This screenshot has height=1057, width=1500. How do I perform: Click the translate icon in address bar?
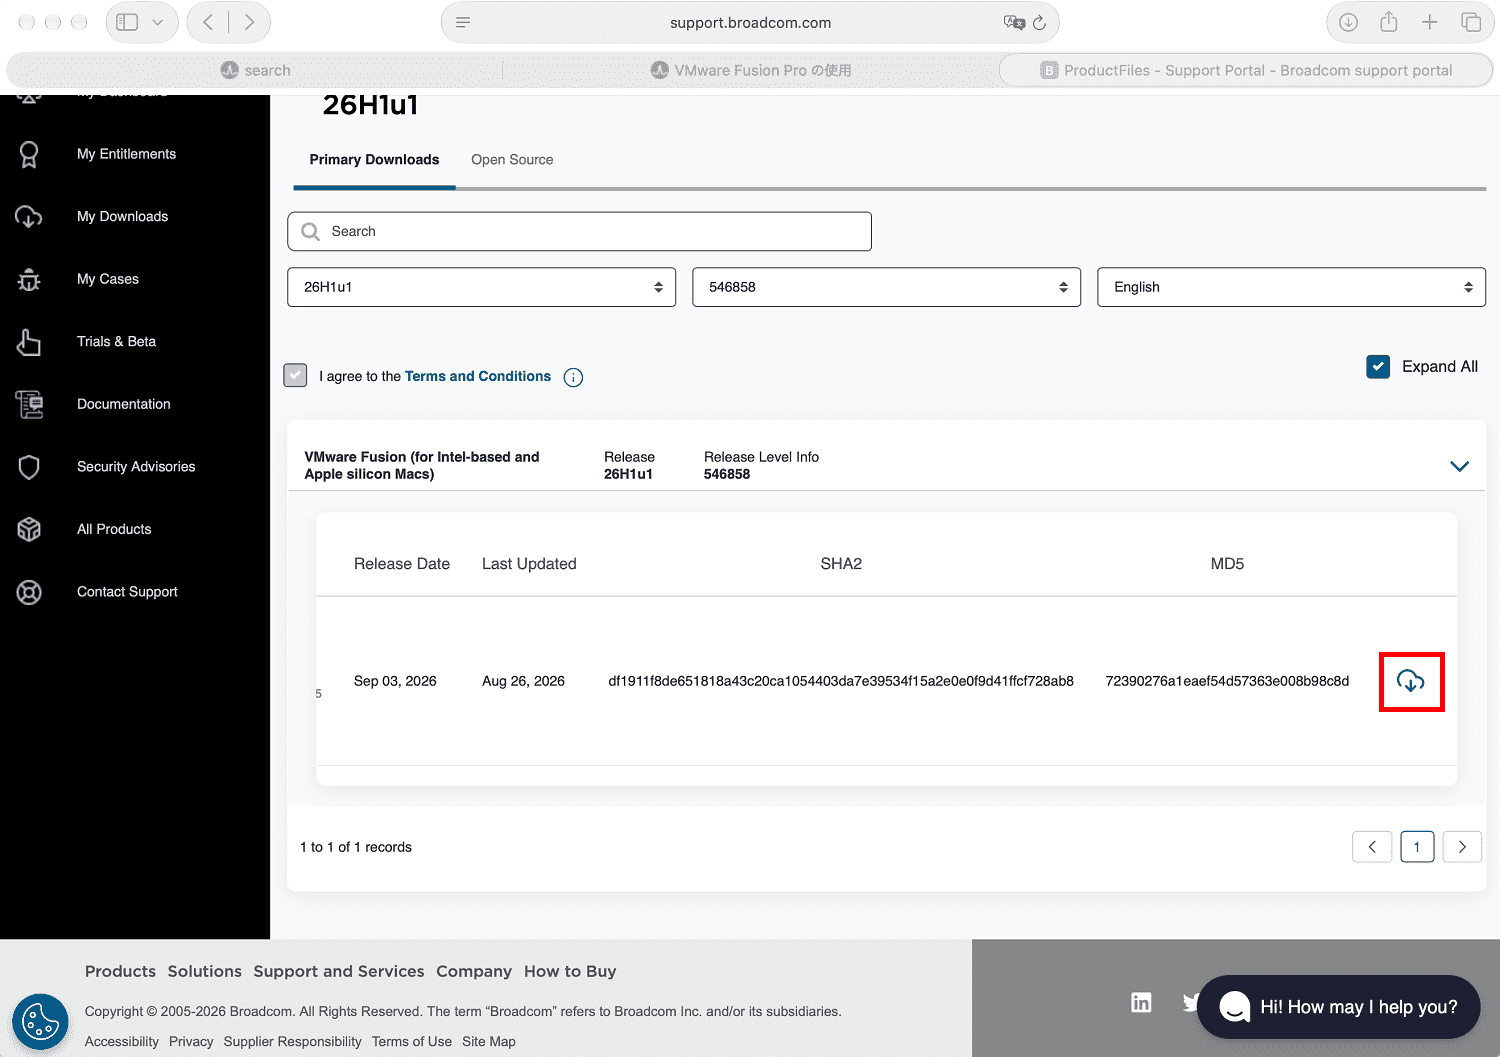pyautogui.click(x=1014, y=22)
